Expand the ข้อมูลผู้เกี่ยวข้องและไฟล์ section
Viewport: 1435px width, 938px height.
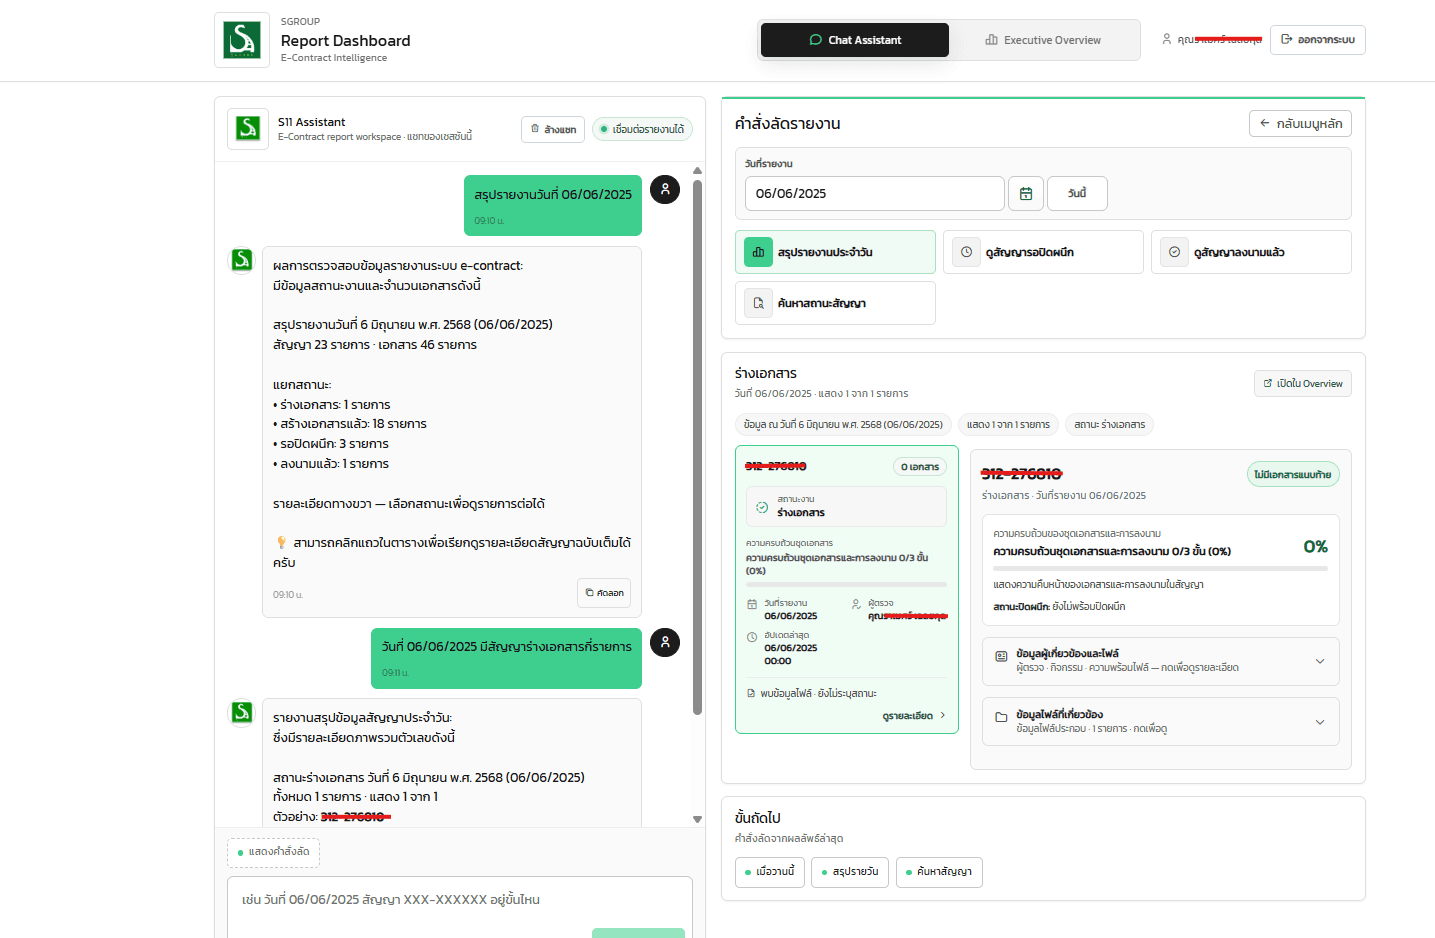pos(1160,661)
